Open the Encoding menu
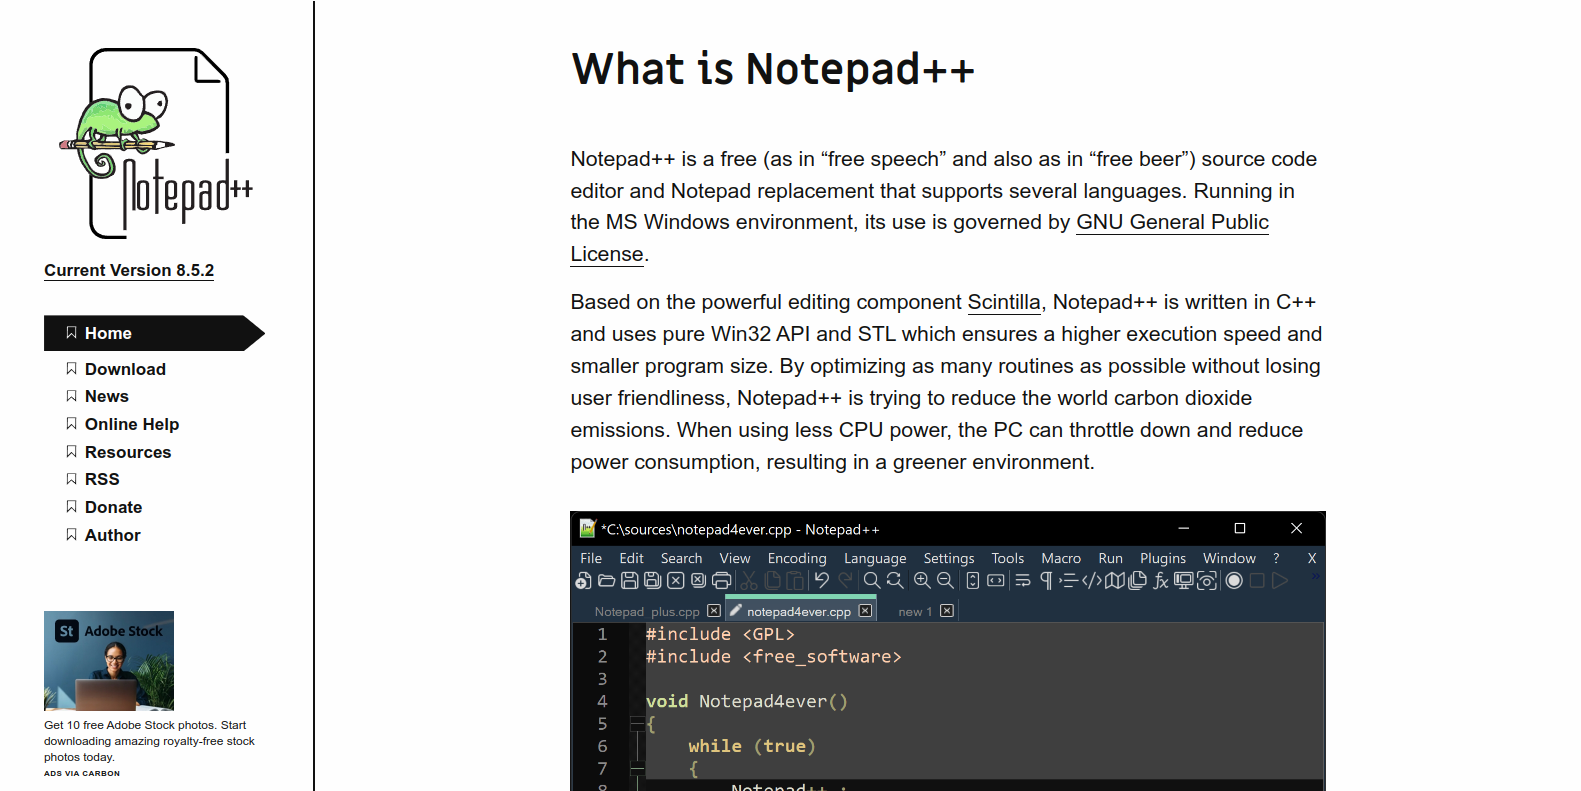Viewport: 1581px width, 791px height. click(x=797, y=558)
